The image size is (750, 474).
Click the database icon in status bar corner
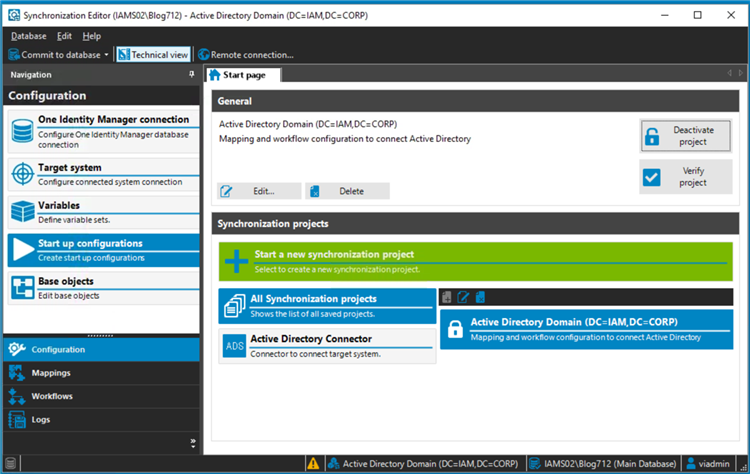point(11,463)
